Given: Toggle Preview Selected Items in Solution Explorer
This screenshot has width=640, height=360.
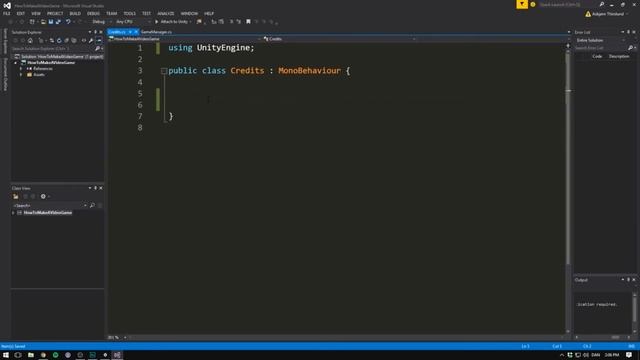Looking at the screenshot, I should coord(99,40).
